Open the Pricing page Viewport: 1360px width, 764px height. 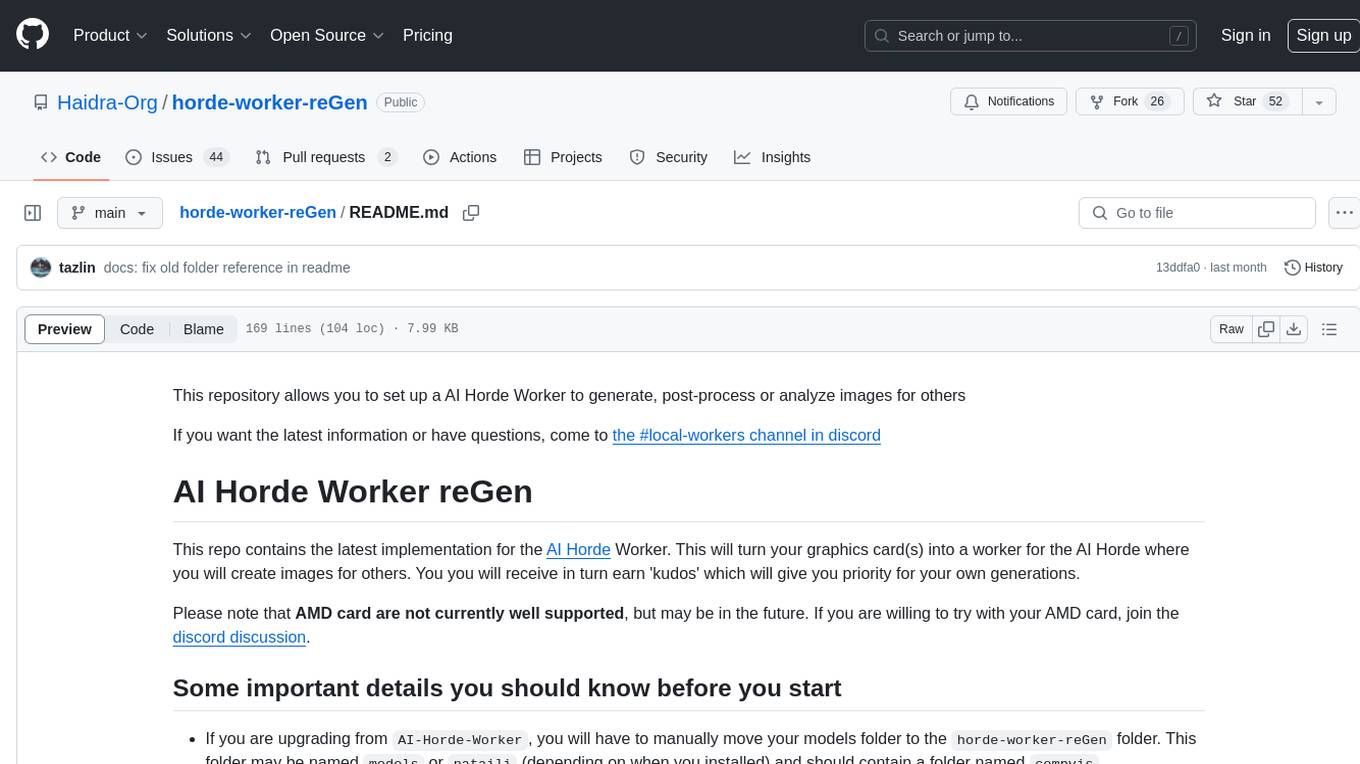click(427, 35)
